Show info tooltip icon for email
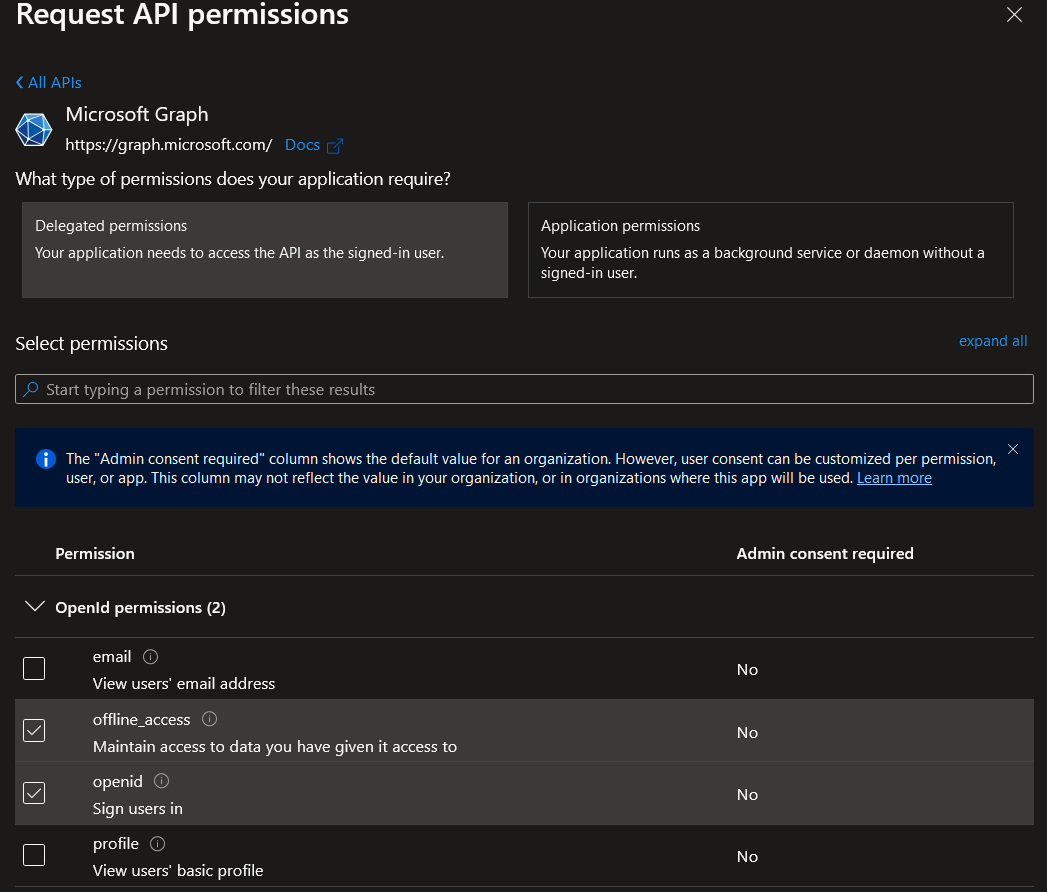The width and height of the screenshot is (1047, 892). coord(150,657)
